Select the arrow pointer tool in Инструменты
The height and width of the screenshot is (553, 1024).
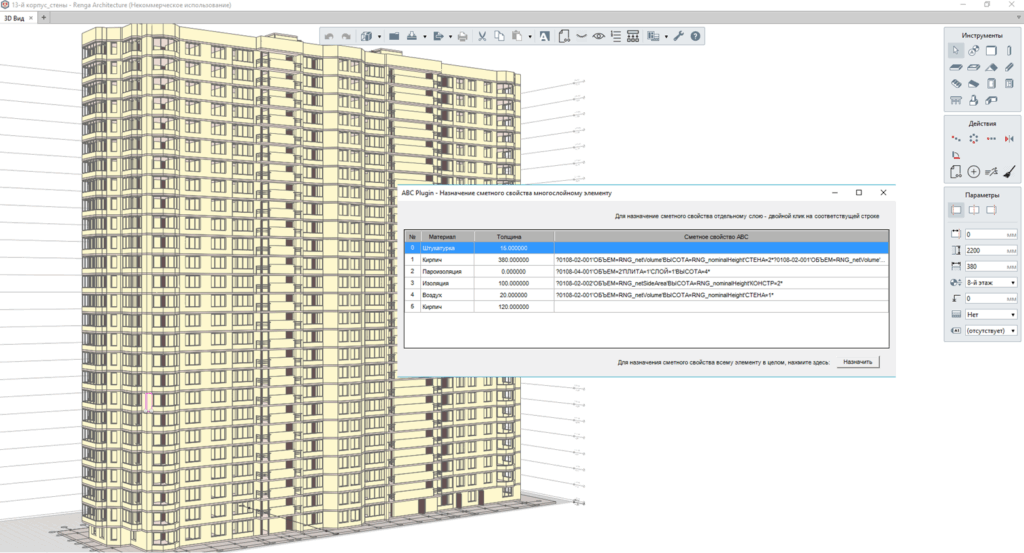tap(956, 50)
